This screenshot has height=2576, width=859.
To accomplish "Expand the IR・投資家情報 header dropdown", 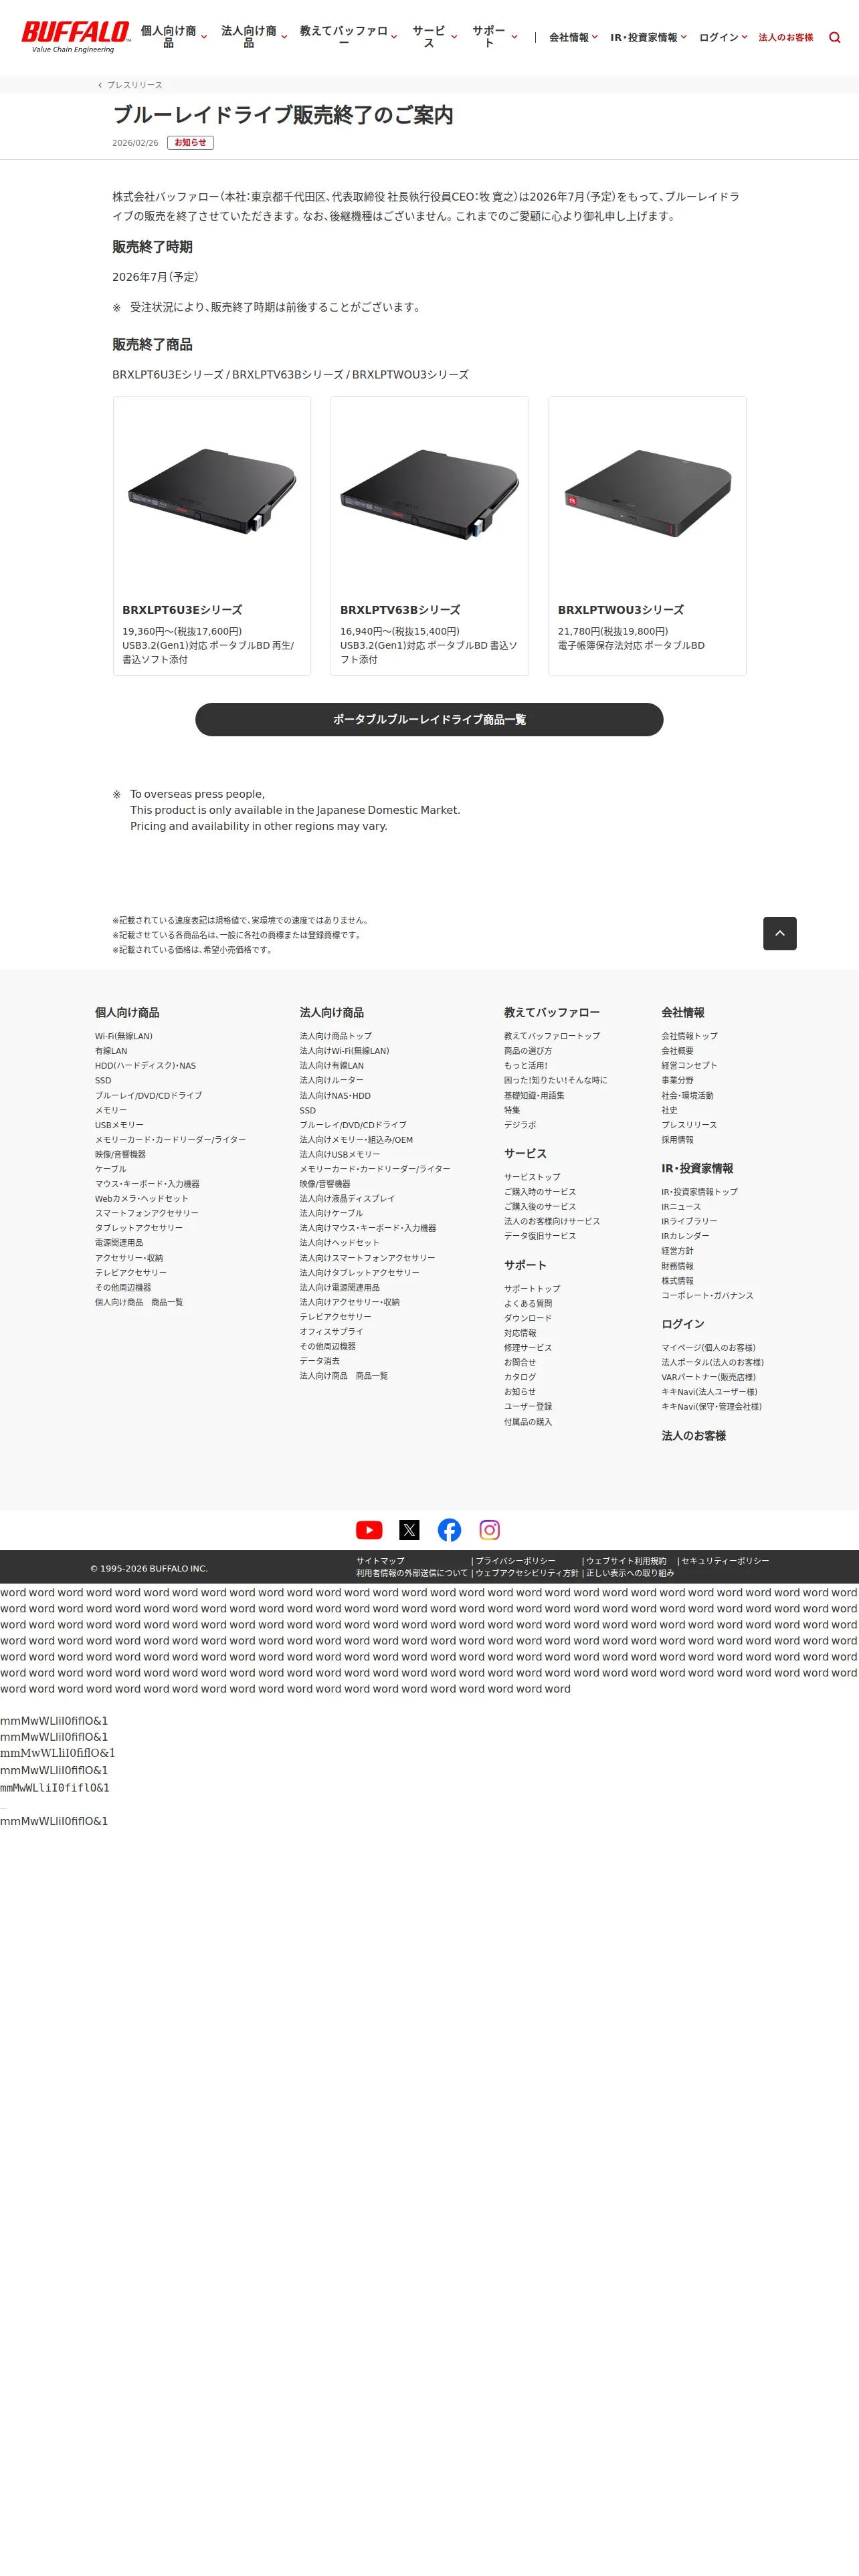I will (648, 37).
